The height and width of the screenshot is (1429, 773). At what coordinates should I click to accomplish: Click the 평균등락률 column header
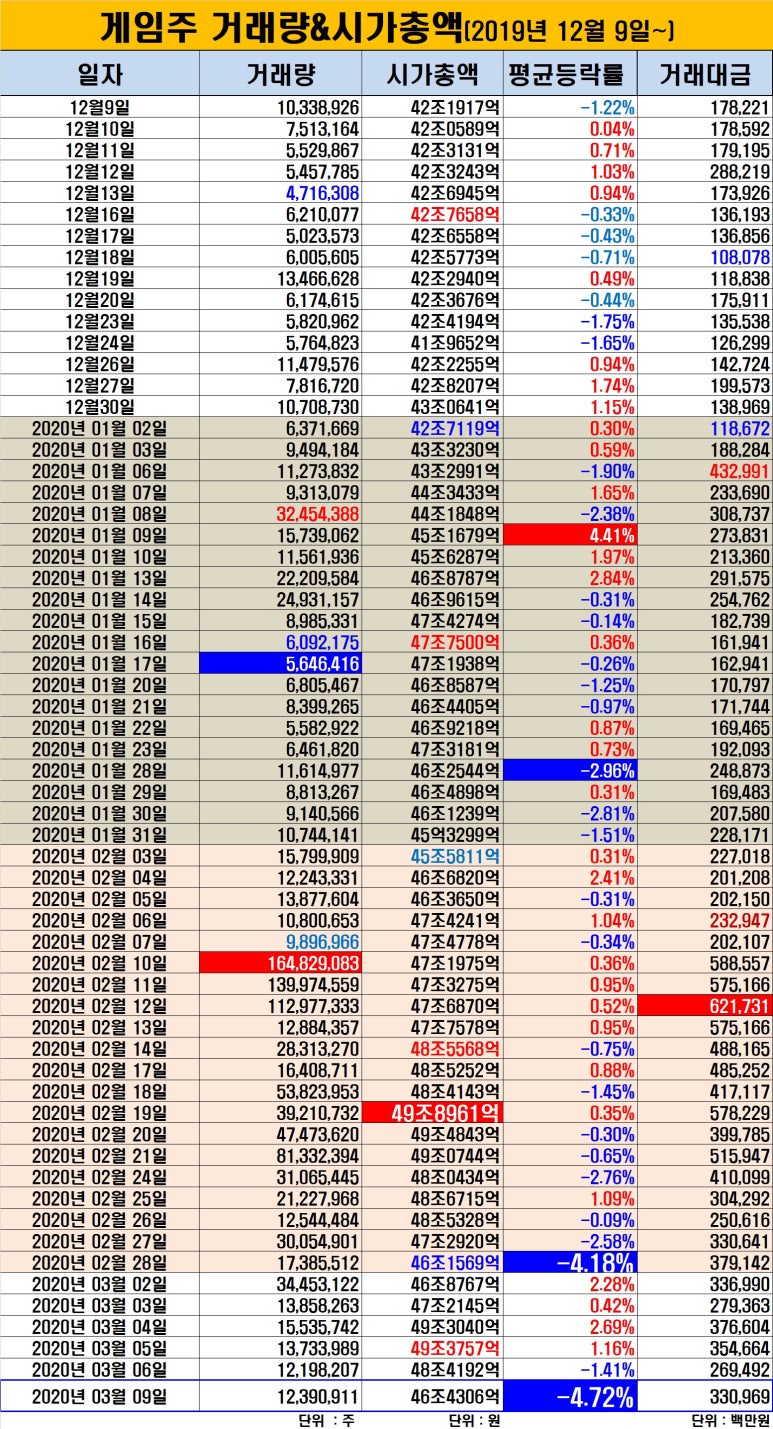[x=570, y=75]
